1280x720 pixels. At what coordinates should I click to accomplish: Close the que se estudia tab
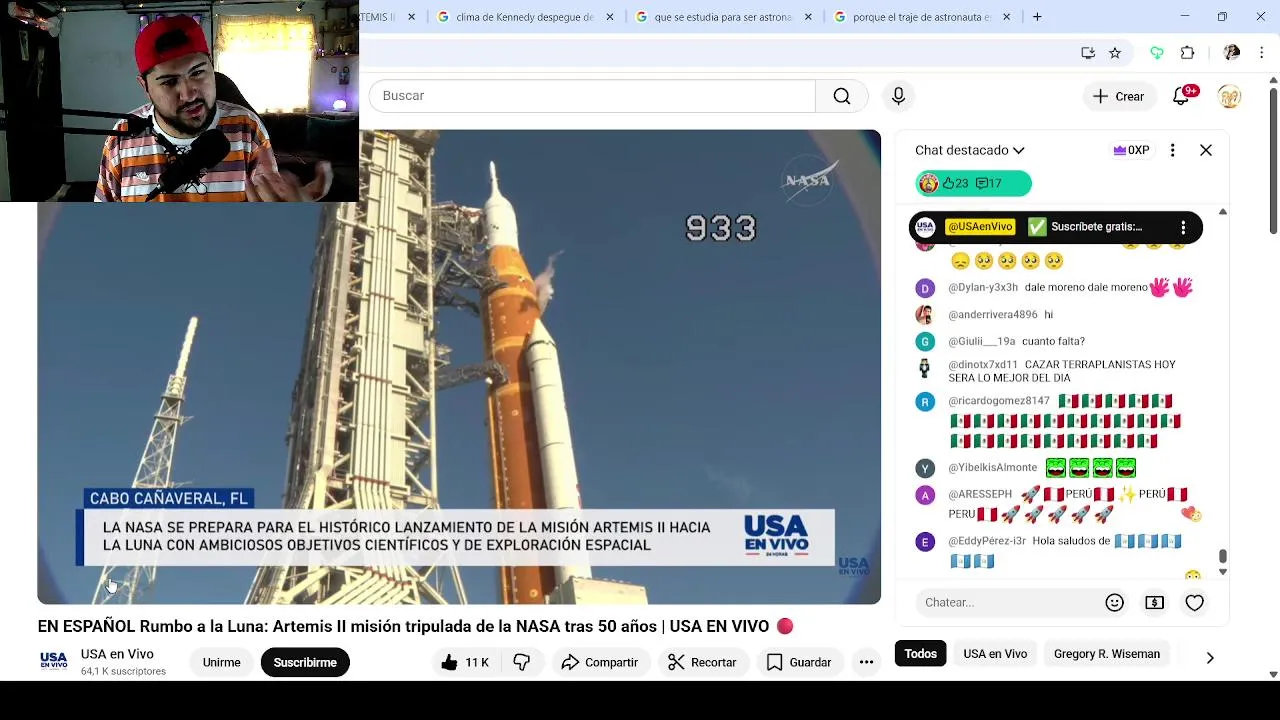[x=808, y=17]
